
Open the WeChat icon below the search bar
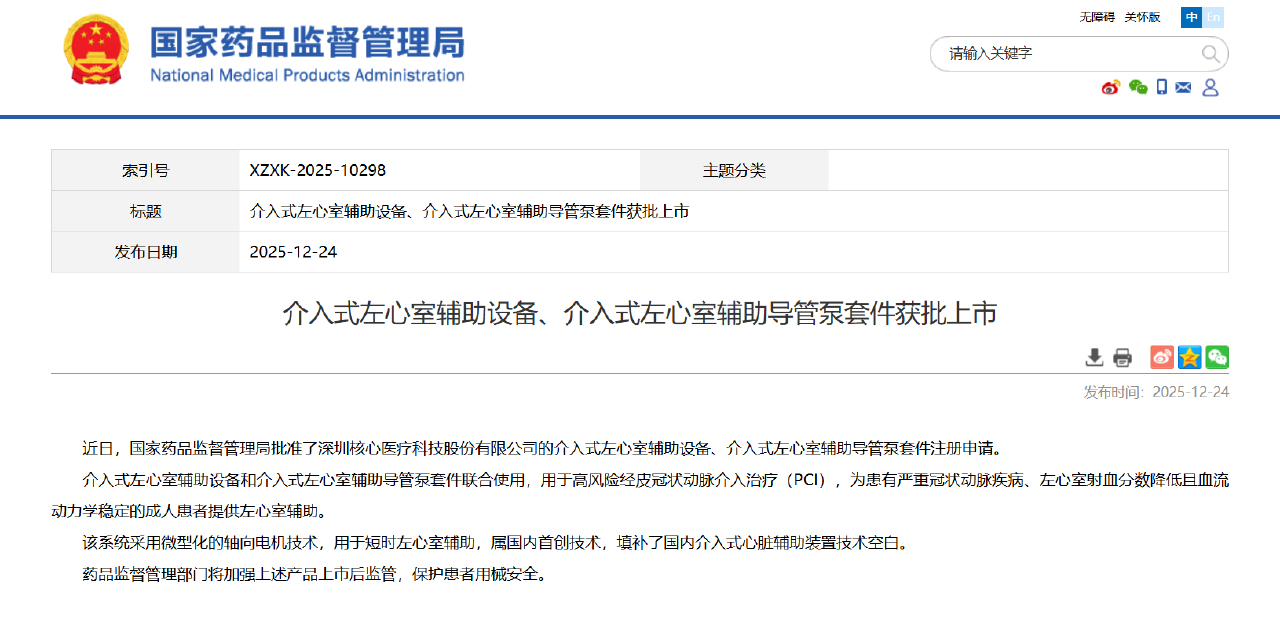pos(1138,87)
